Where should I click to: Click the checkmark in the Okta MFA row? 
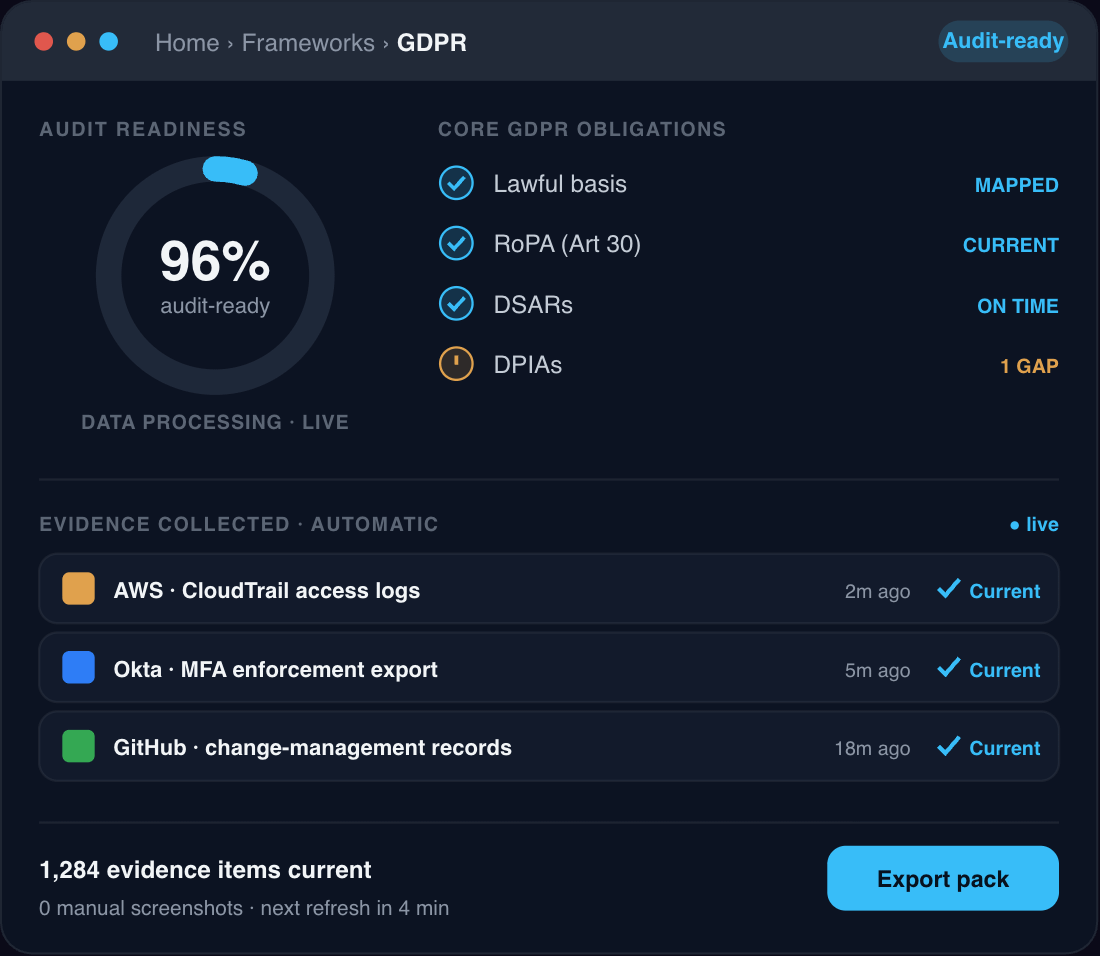(x=948, y=667)
